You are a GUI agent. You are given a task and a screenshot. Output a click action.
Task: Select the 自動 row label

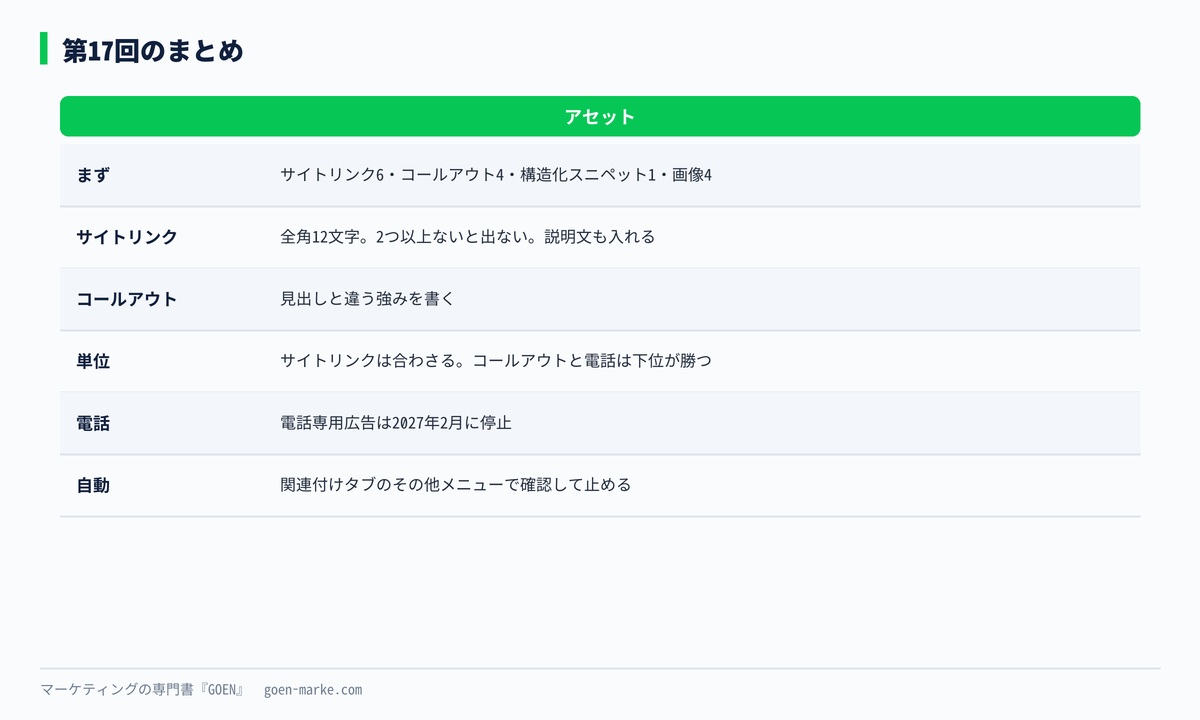click(93, 485)
